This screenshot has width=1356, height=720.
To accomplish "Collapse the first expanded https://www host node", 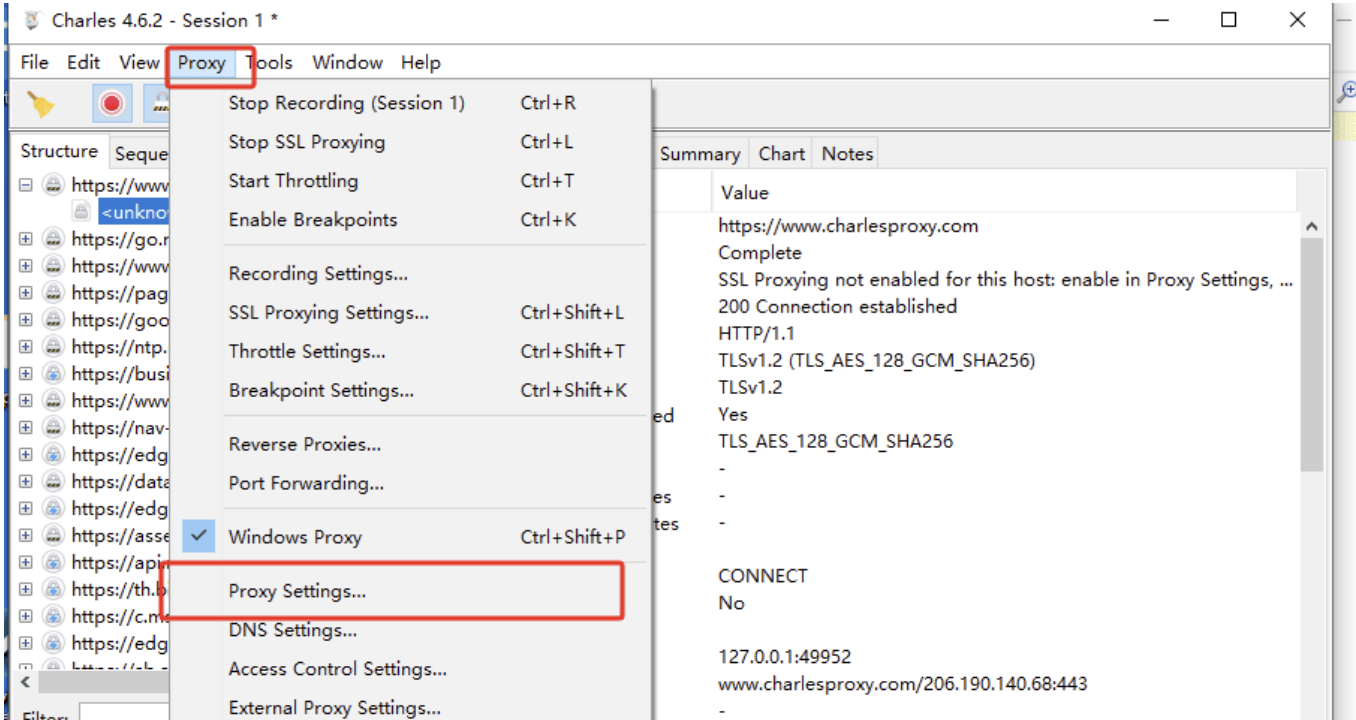I will tap(26, 185).
